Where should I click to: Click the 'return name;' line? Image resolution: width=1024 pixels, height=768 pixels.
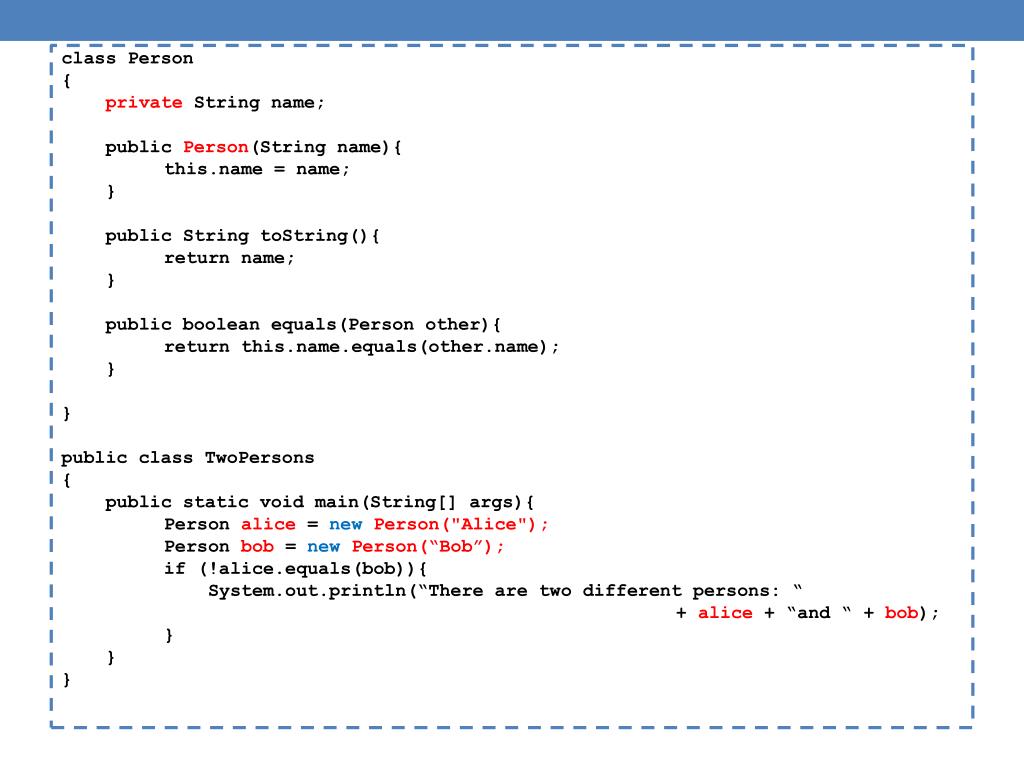(x=229, y=258)
